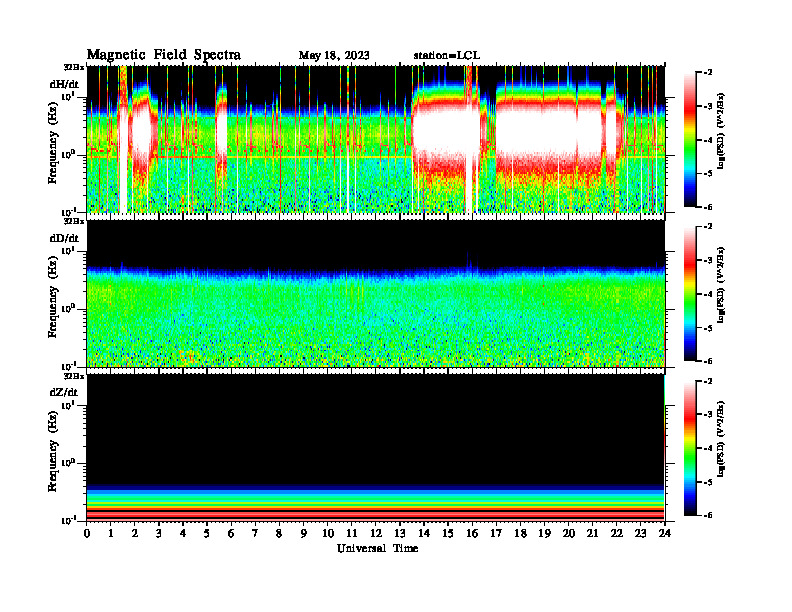This screenshot has width=792, height=612.
Task: Click hour "0" on the Universal Time axis
Action: point(87,533)
